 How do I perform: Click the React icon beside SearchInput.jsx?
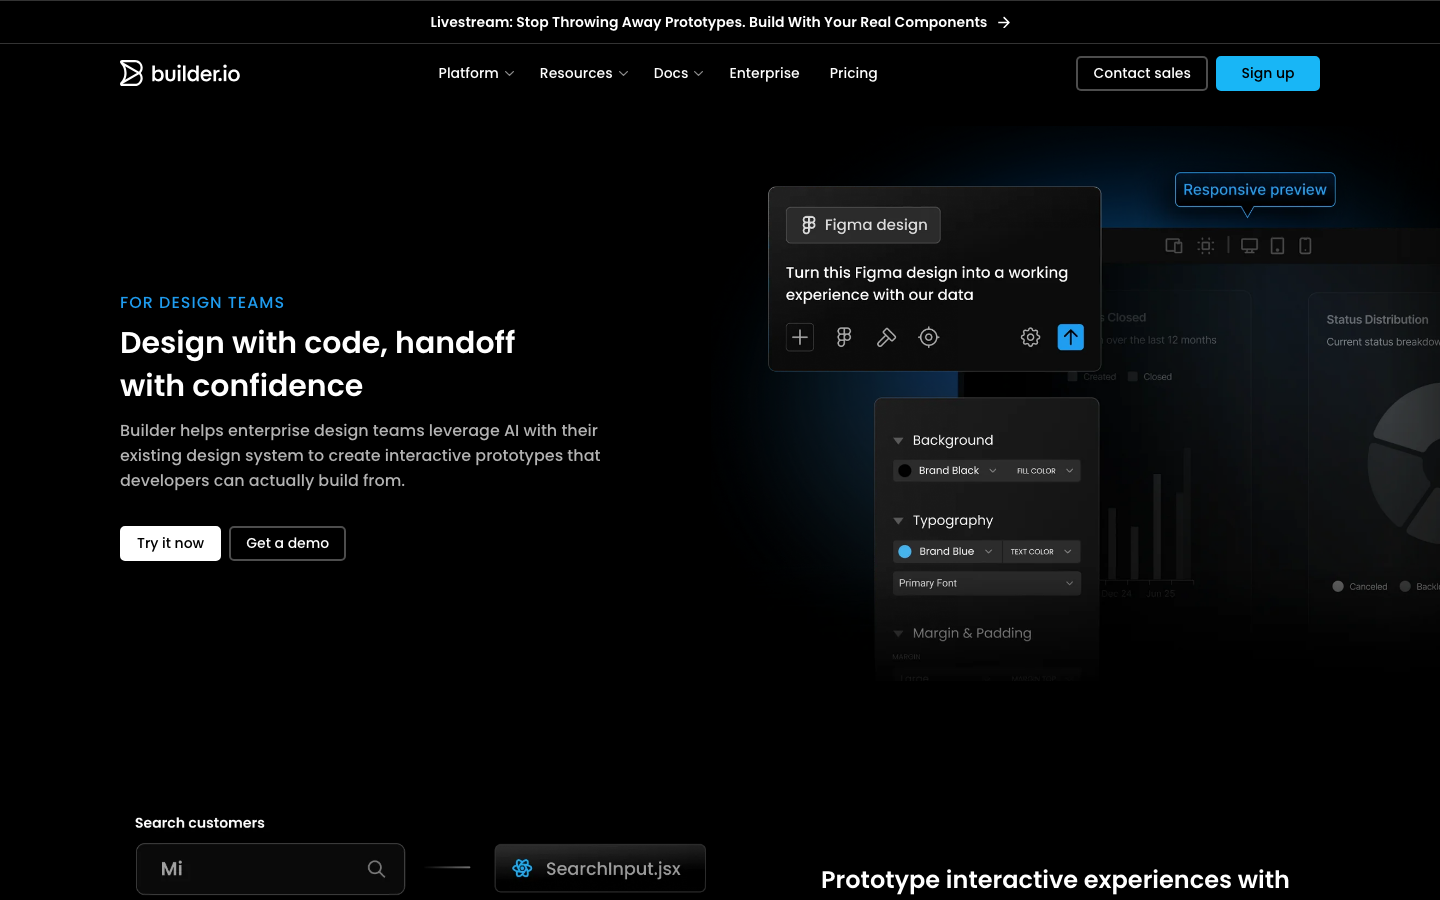tap(522, 868)
